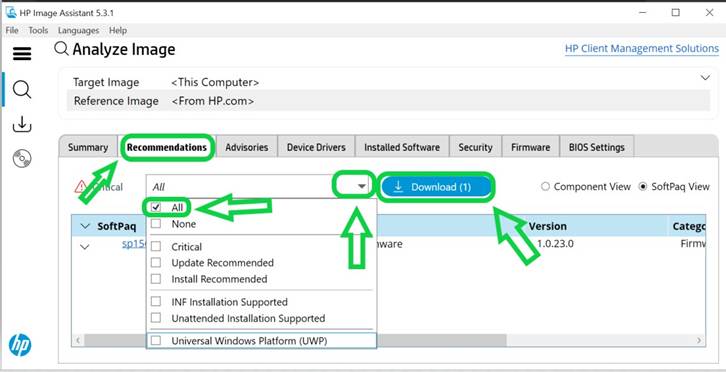Check the Critical filter option
Screen dimensions: 726x372
[x=156, y=246]
